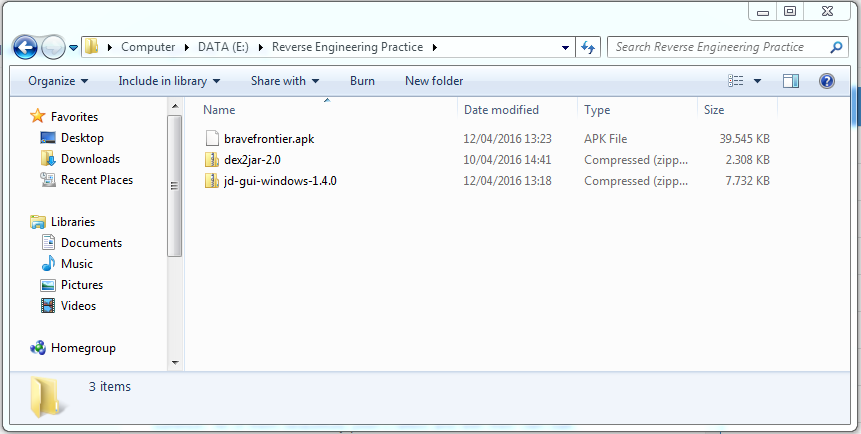Sort by Date modified column header
This screenshot has width=861, height=434.
(x=501, y=110)
